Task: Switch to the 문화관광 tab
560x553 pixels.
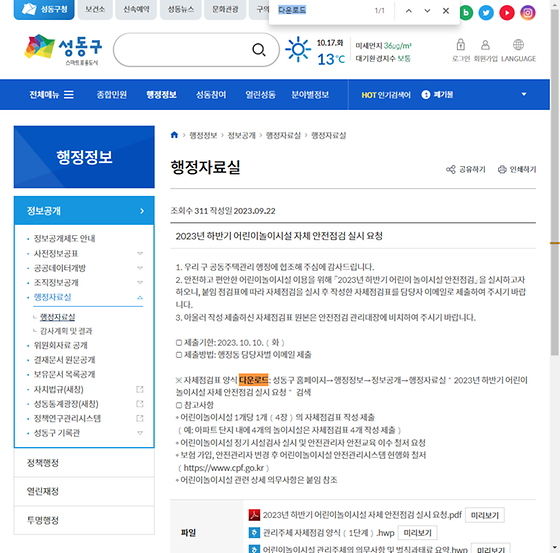Action: coord(225,9)
